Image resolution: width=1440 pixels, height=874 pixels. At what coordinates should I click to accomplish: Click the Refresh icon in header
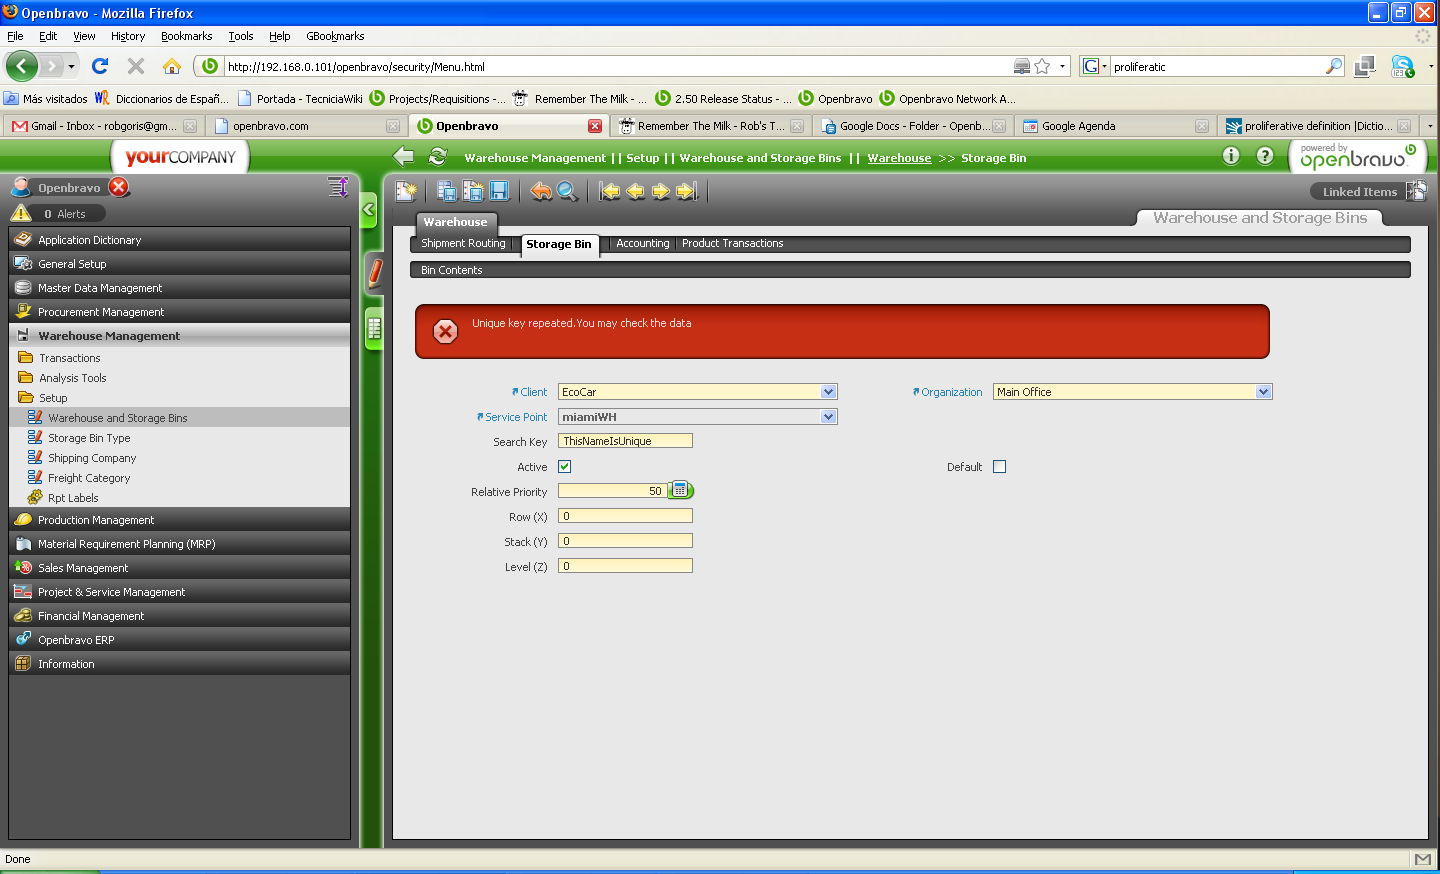[x=437, y=157]
